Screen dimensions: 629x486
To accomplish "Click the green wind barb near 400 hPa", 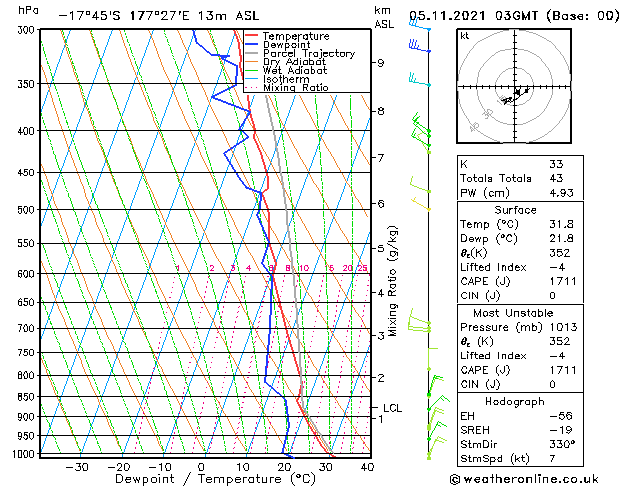I will 420,128.
